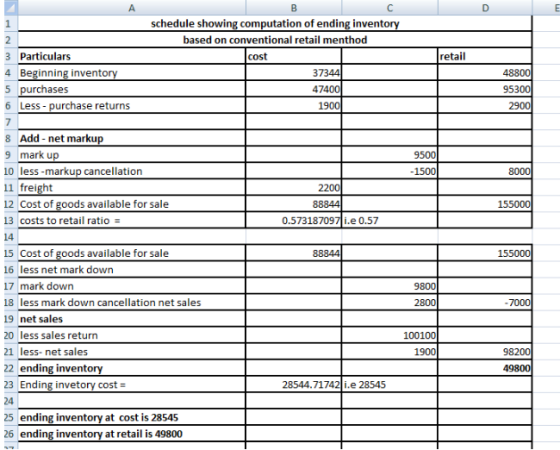Select value 28544.71742
The width and height of the screenshot is (560, 450).
coord(294,385)
